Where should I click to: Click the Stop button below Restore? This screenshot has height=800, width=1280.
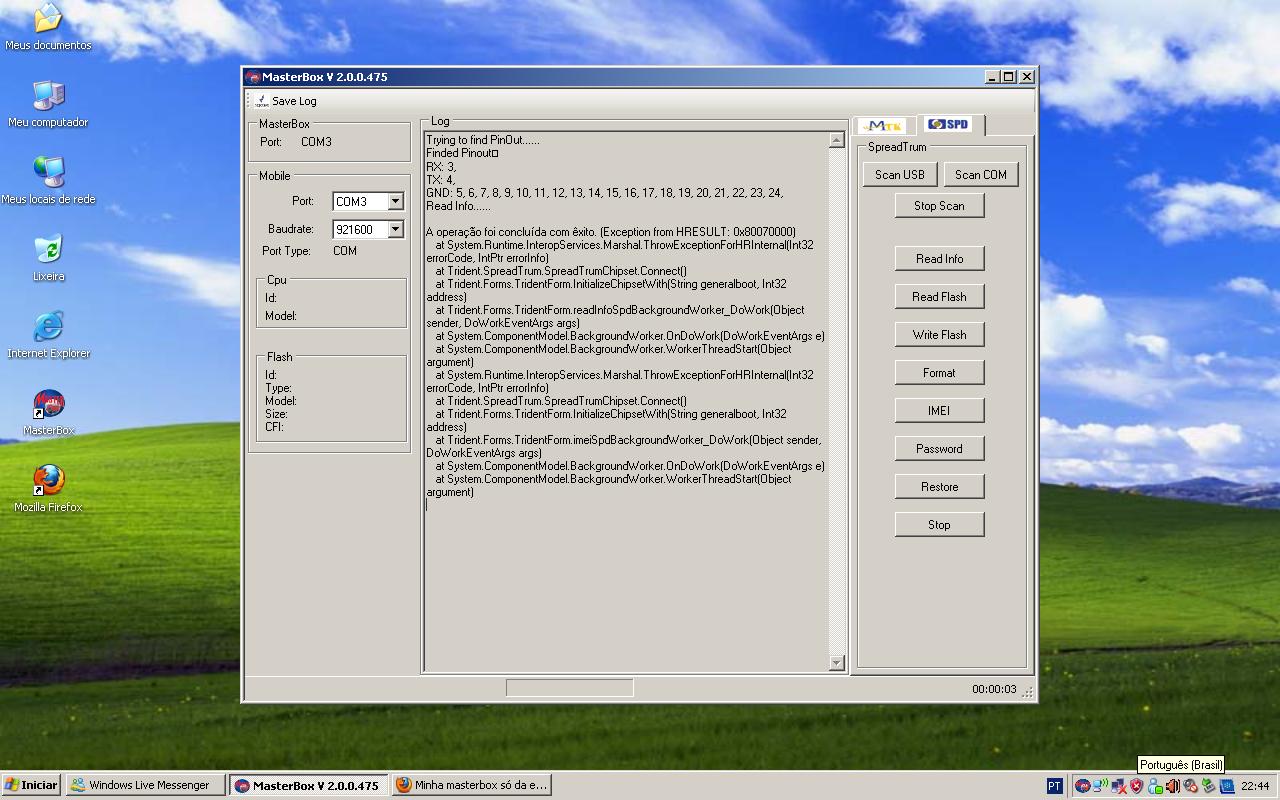(939, 524)
